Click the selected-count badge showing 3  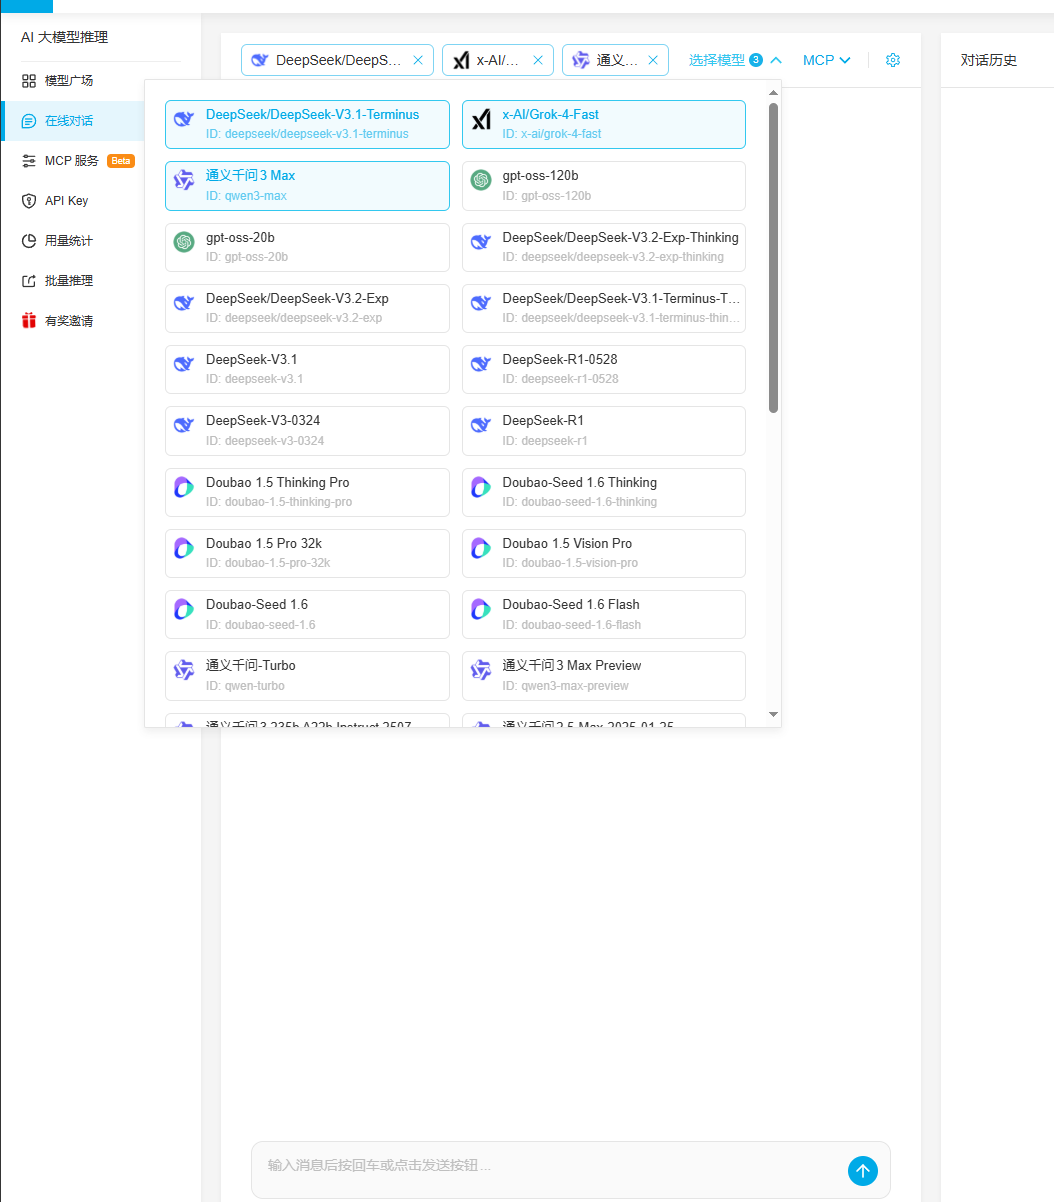click(756, 60)
